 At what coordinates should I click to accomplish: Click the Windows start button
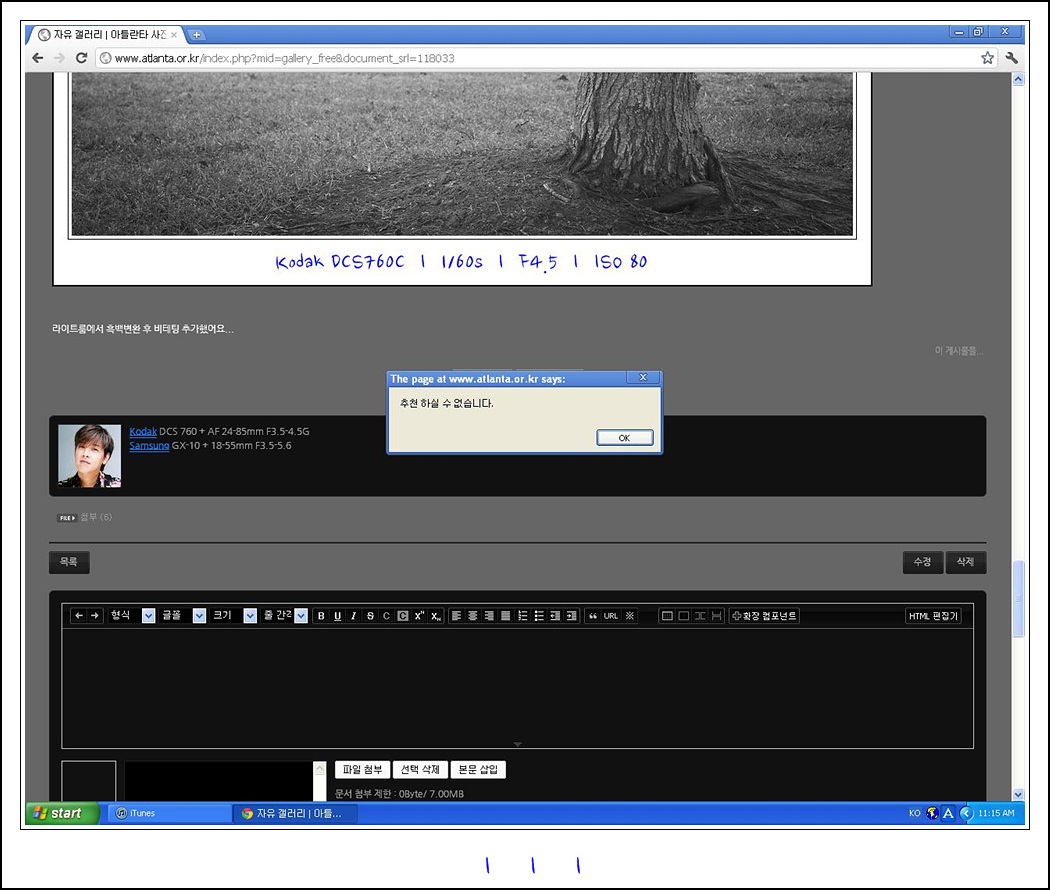click(62, 813)
